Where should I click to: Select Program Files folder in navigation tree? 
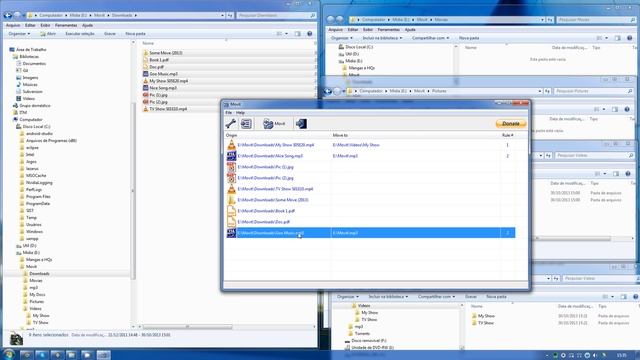38,196
